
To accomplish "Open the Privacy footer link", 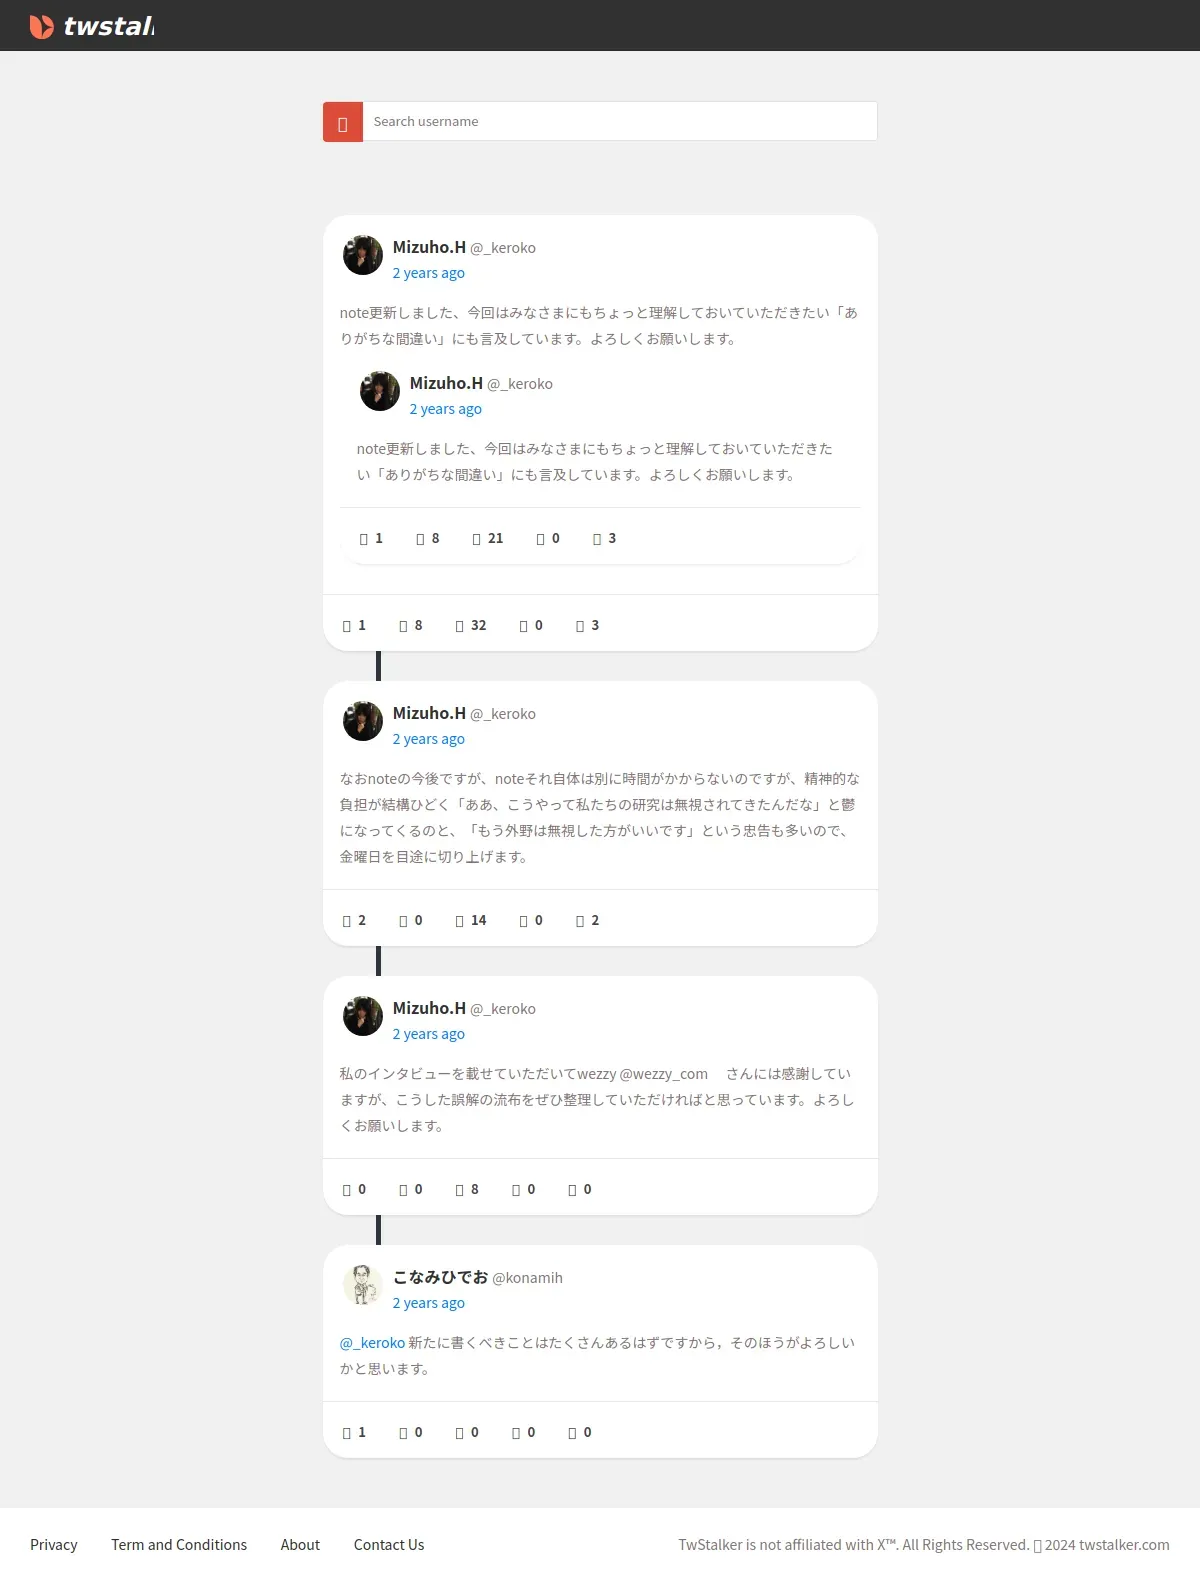I will pyautogui.click(x=54, y=1545).
